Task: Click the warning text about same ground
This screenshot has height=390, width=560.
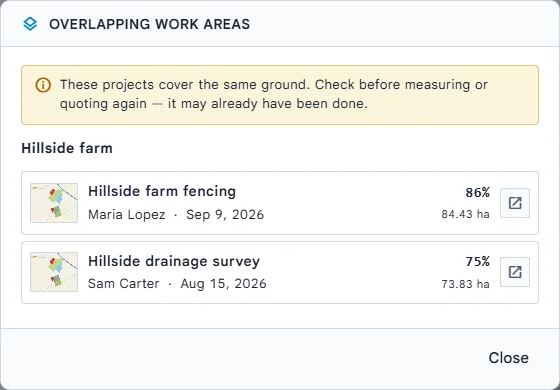Action: [274, 94]
